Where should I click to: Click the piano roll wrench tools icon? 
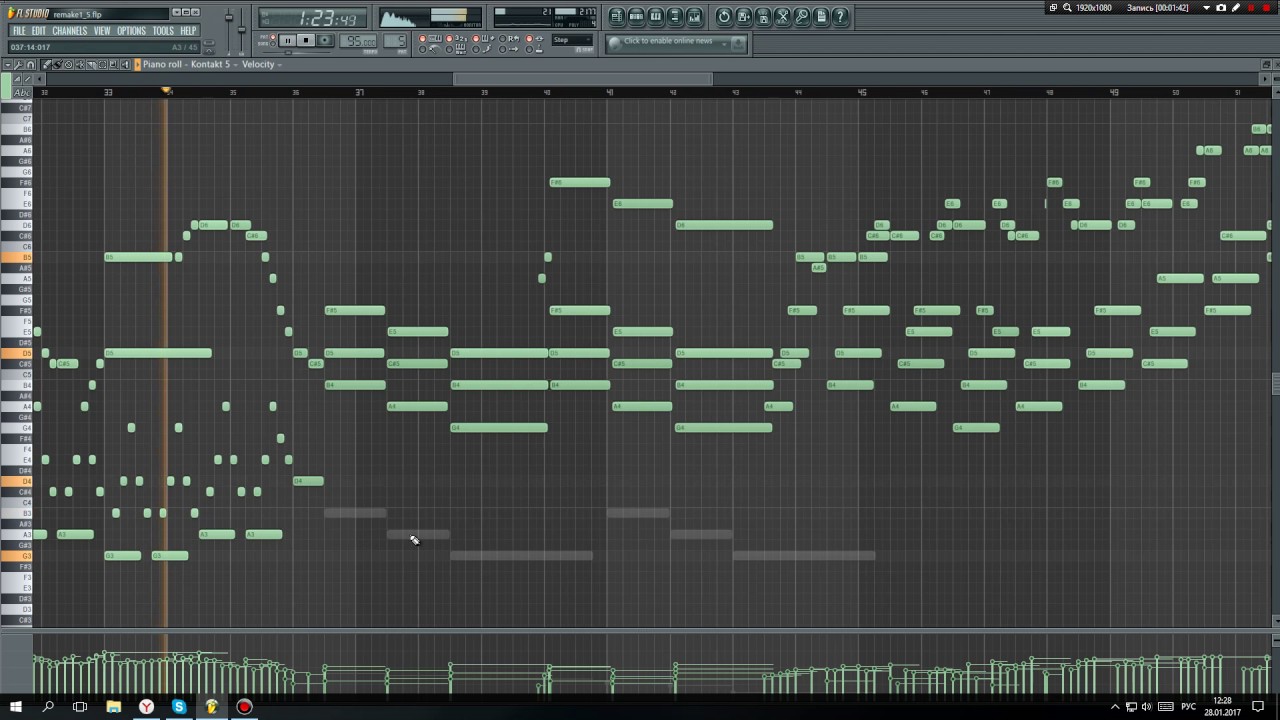19,64
